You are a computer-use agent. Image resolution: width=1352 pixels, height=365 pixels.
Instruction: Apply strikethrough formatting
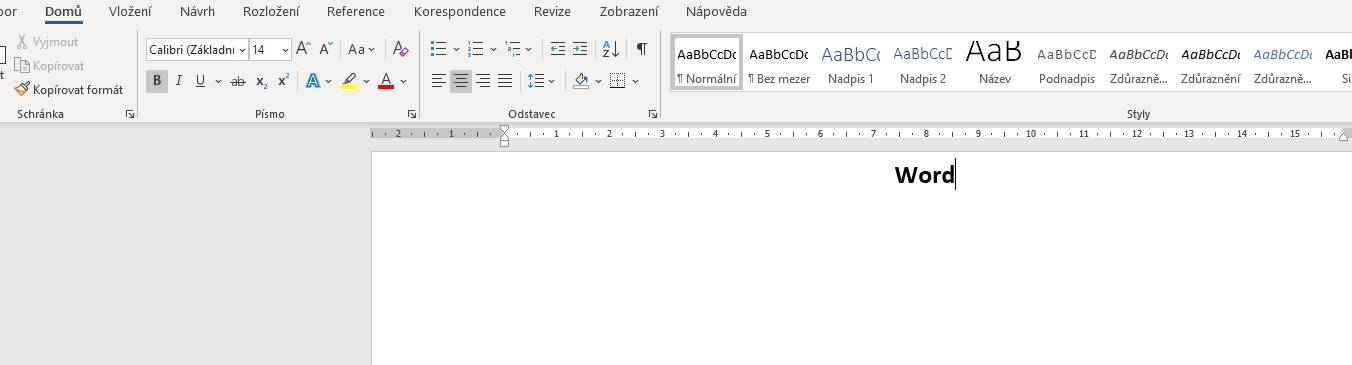237,81
